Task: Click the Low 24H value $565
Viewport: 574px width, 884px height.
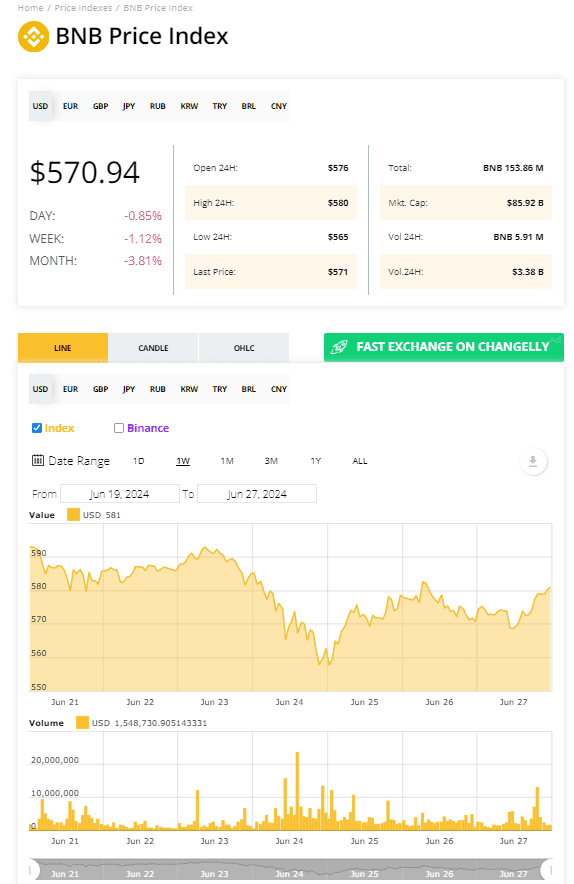Action: click(338, 237)
